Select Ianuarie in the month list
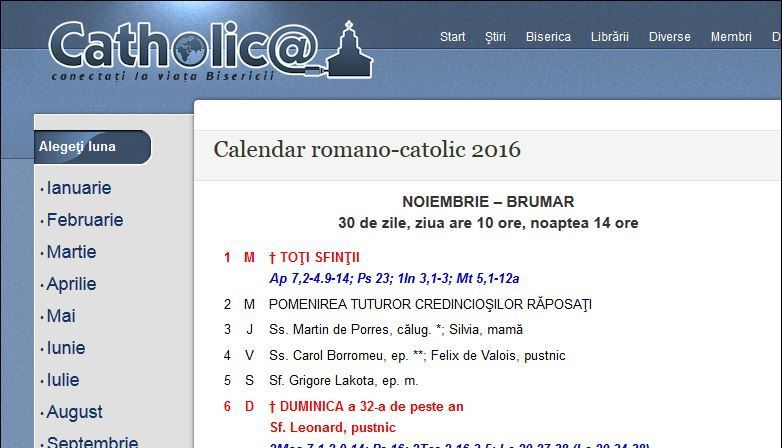782x448 pixels. click(79, 188)
